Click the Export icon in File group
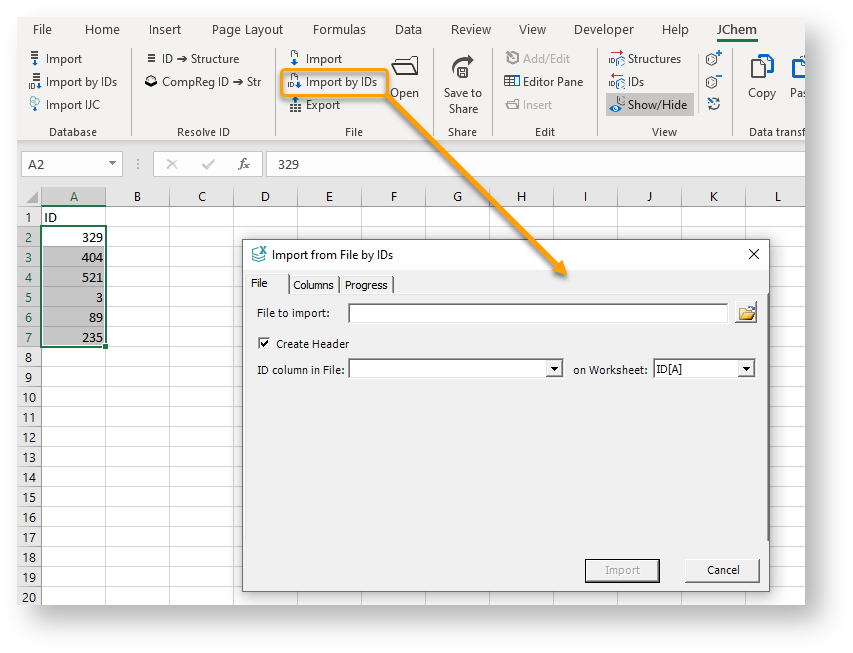The height and width of the screenshot is (653, 853). [x=295, y=105]
